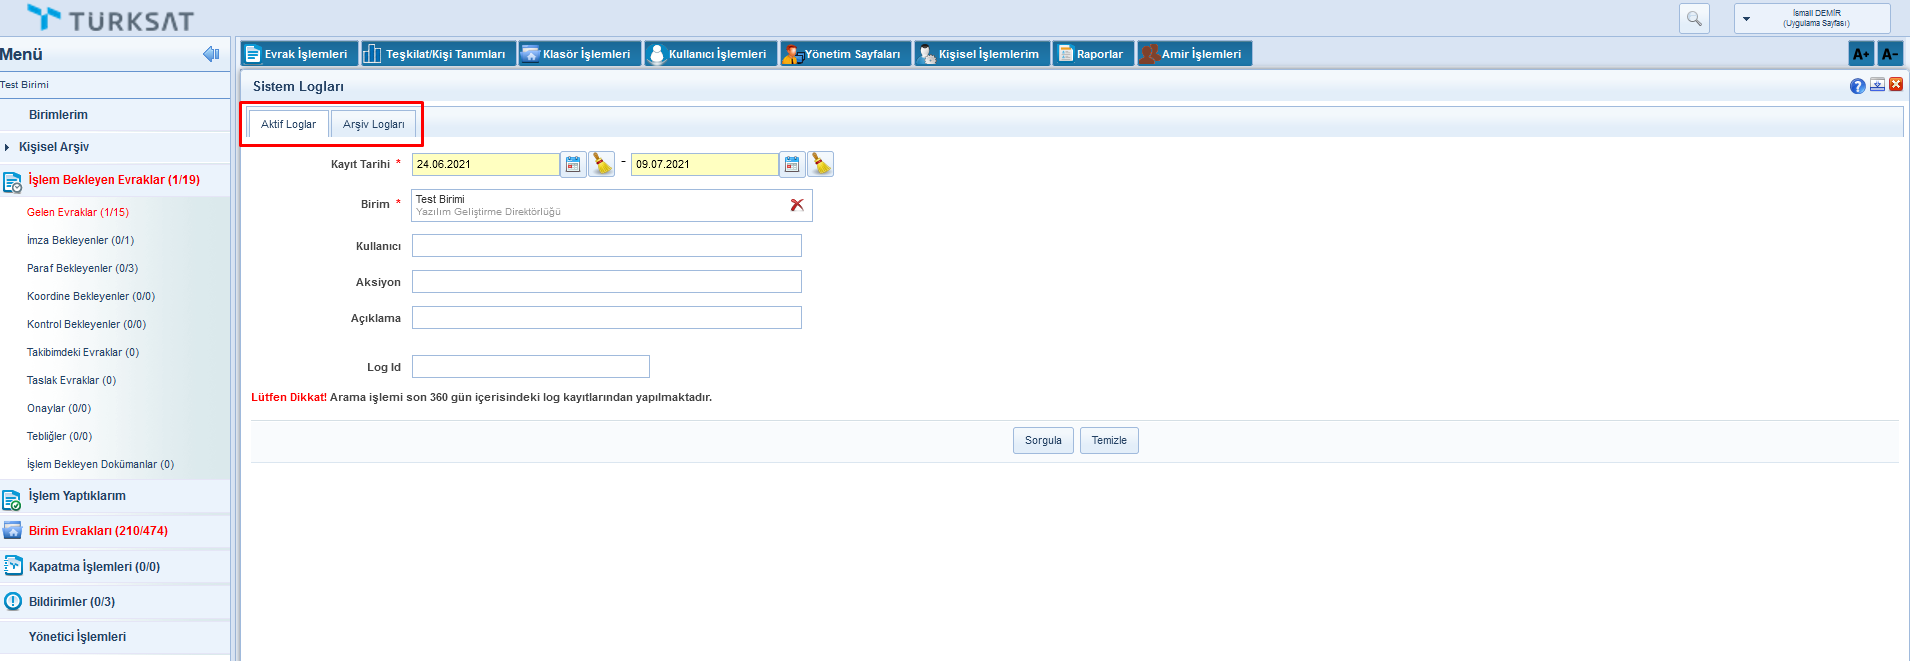
Task: Collapse the Menü sidebar panel
Action: click(x=211, y=54)
